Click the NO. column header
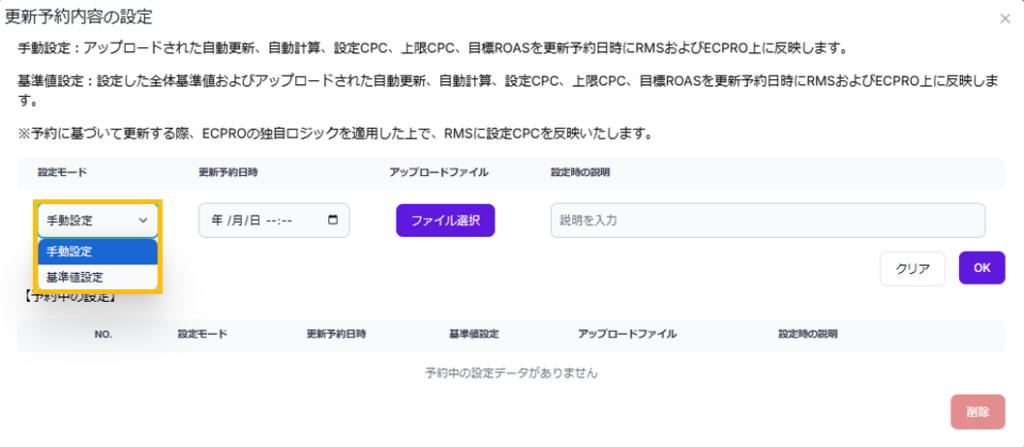The image size is (1024, 447). [103, 334]
